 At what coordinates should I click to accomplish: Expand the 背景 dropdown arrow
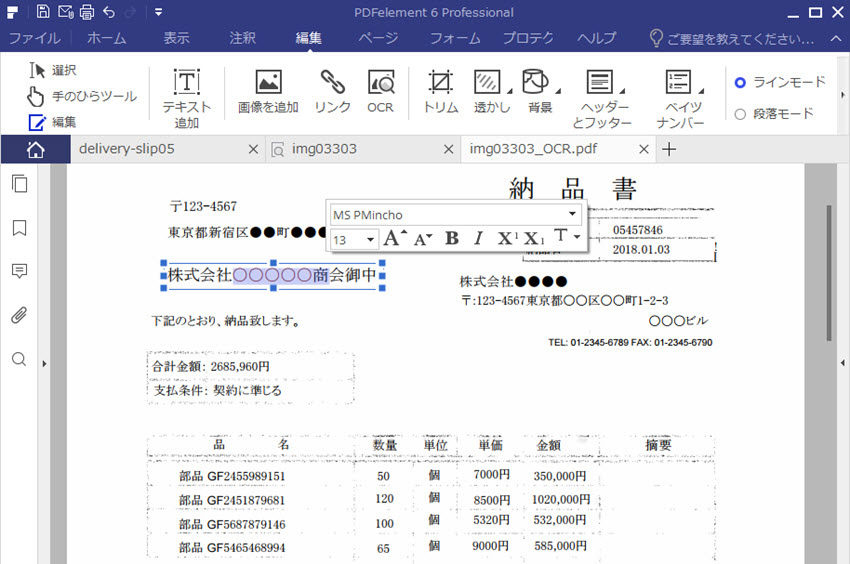pos(558,91)
